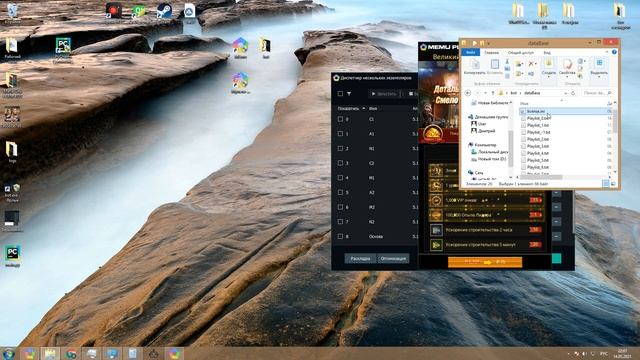Tick the checkbox for instance row 1

[340, 134]
